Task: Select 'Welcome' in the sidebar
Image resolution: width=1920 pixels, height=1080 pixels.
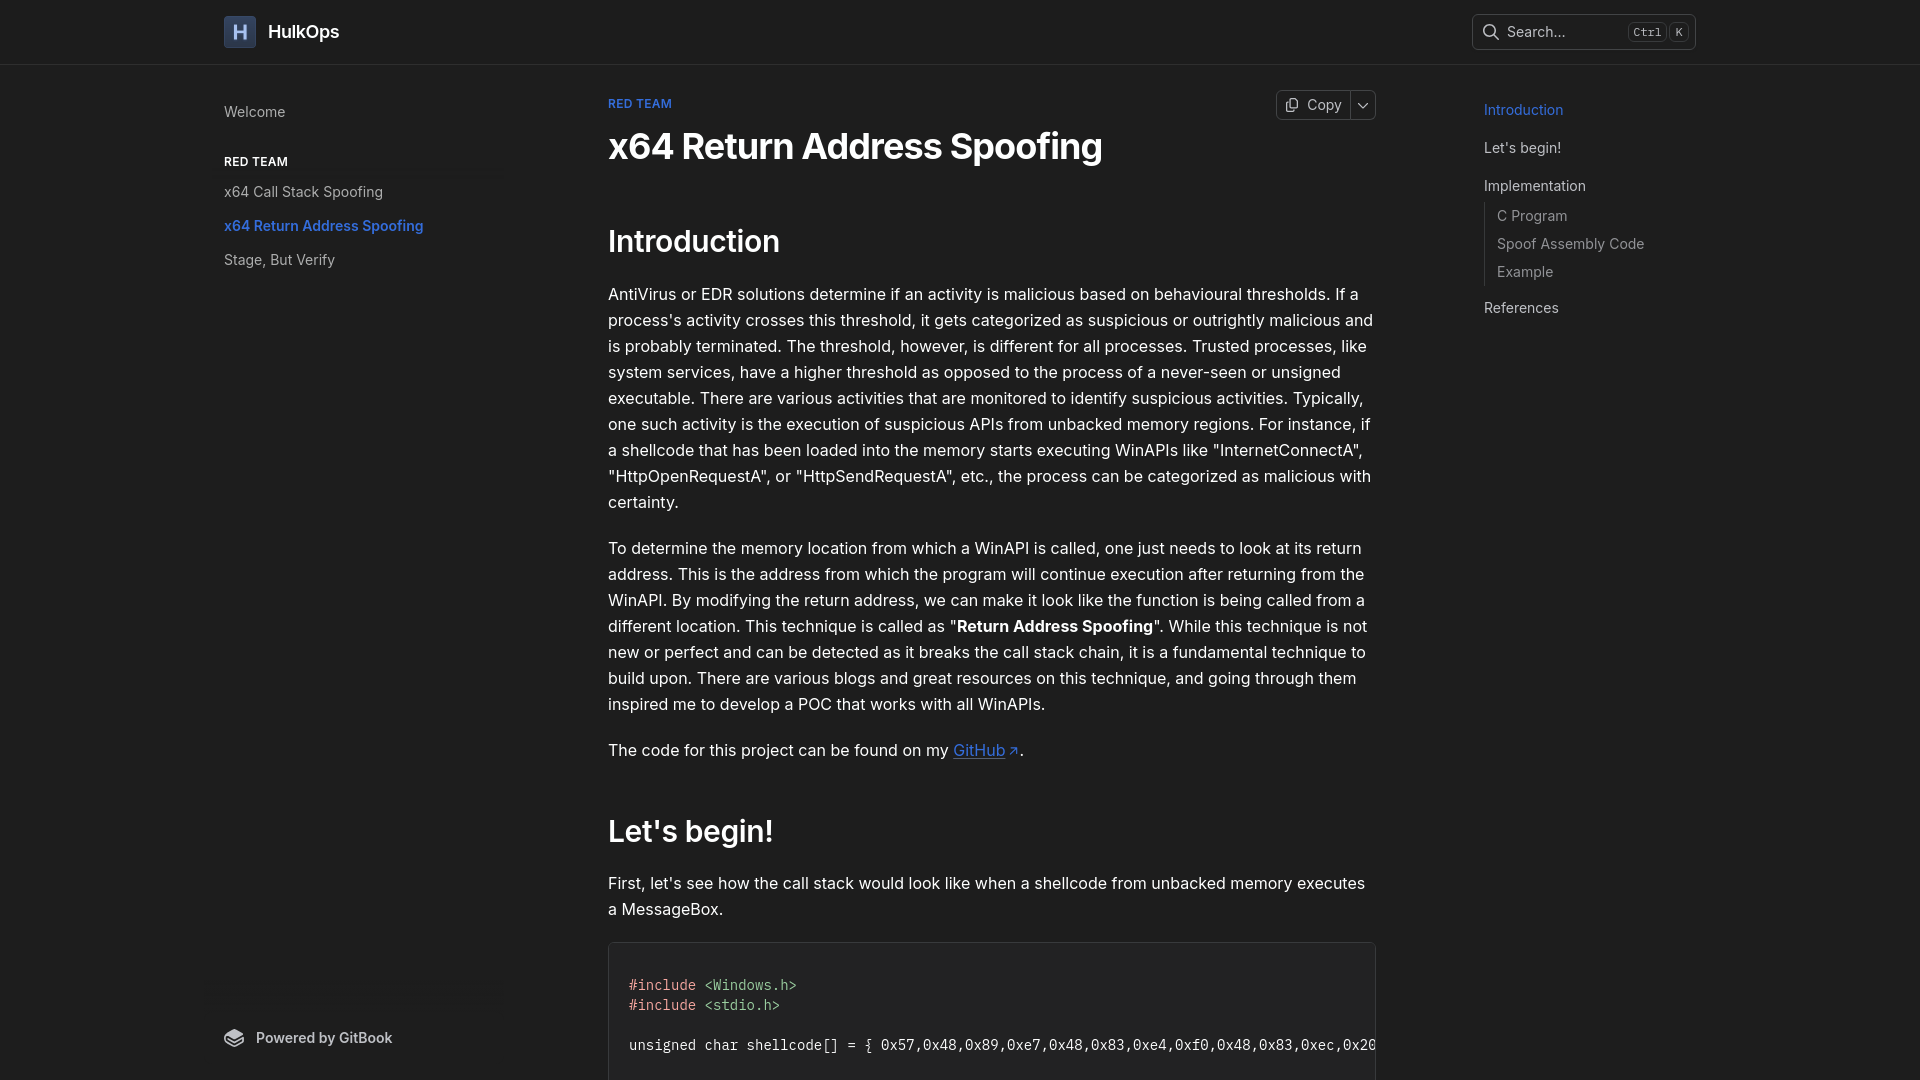Action: [254, 112]
